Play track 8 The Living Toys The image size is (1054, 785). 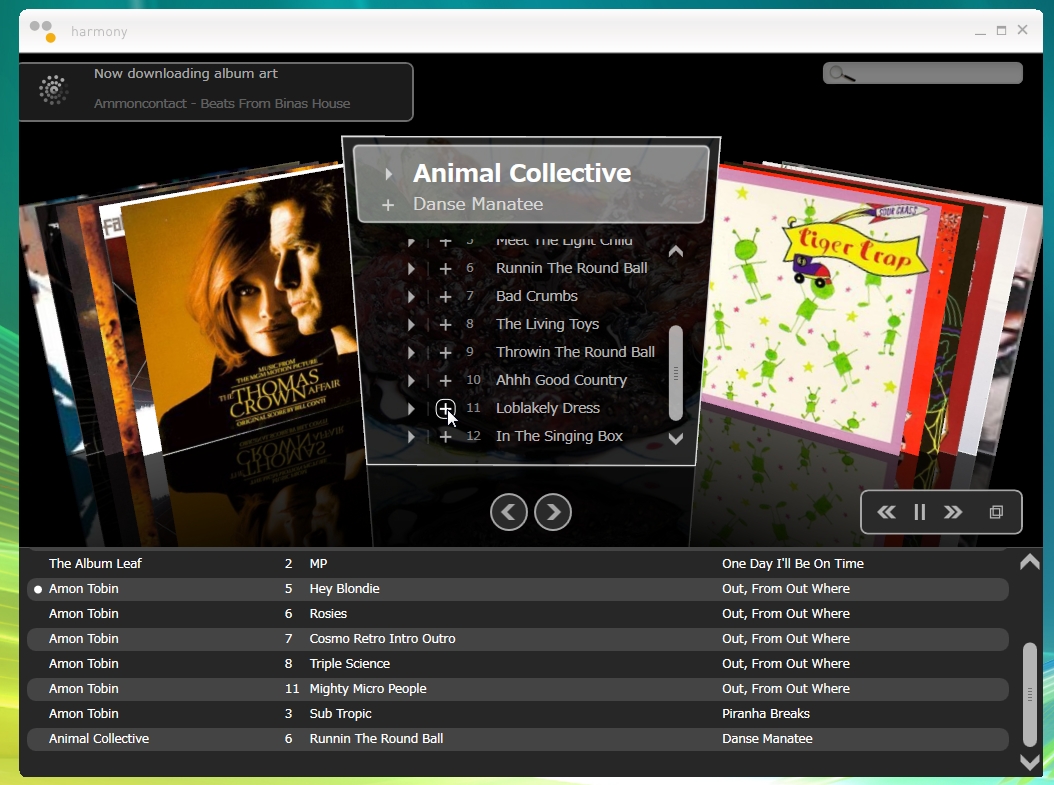coord(411,325)
